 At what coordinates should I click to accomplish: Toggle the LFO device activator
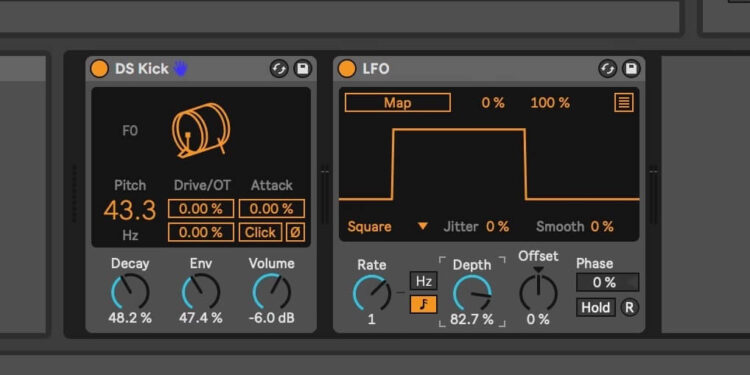(x=347, y=69)
